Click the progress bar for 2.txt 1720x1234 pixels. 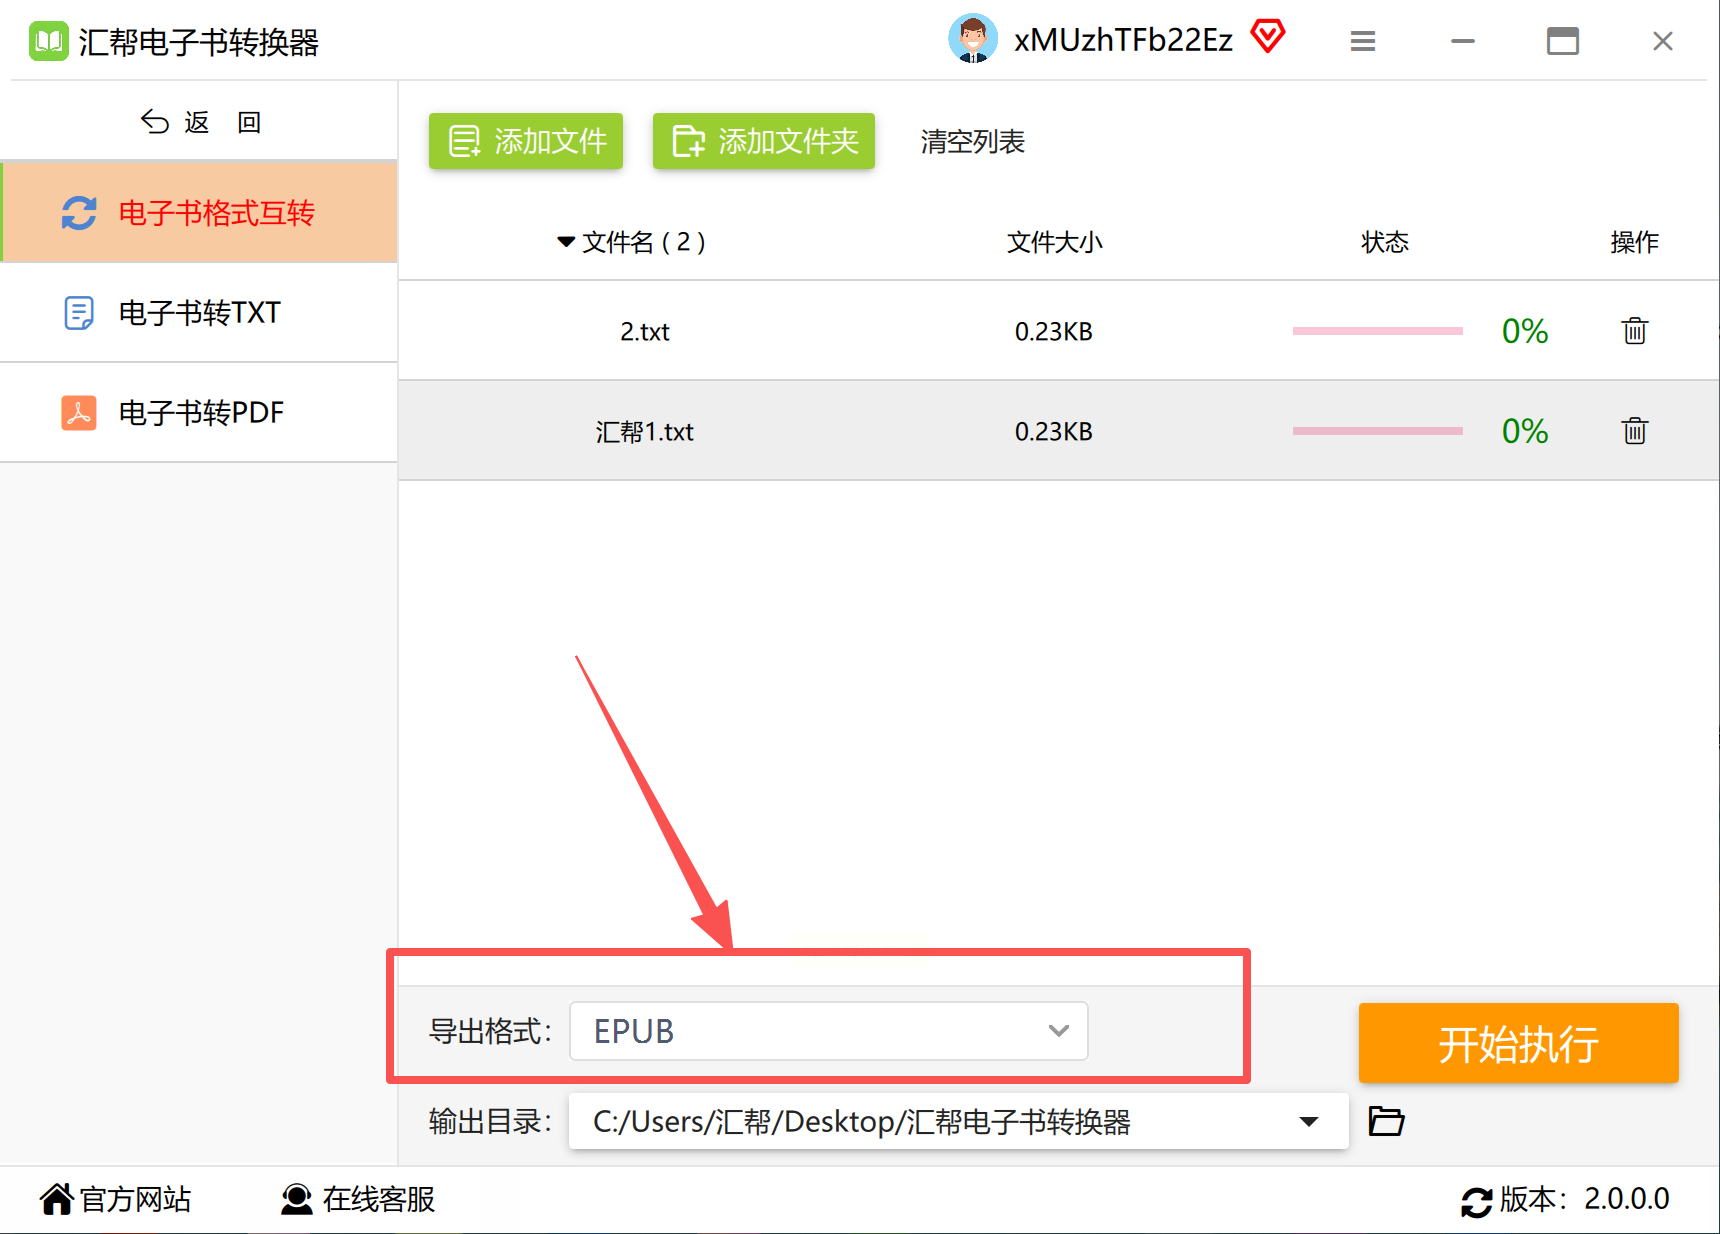(x=1378, y=331)
